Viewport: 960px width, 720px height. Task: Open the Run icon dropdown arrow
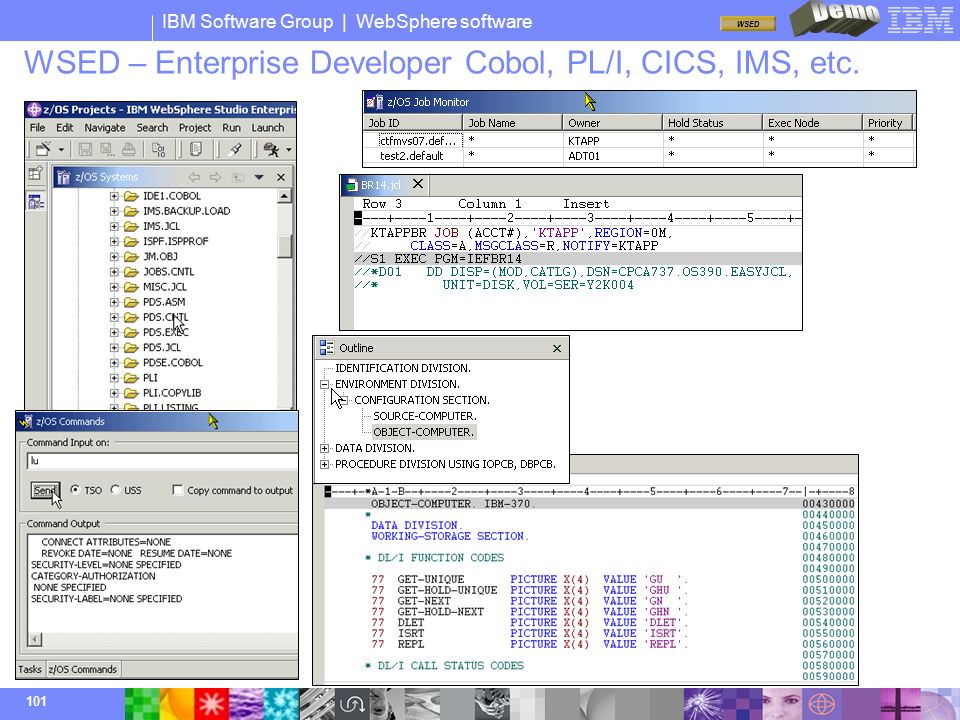coord(289,149)
